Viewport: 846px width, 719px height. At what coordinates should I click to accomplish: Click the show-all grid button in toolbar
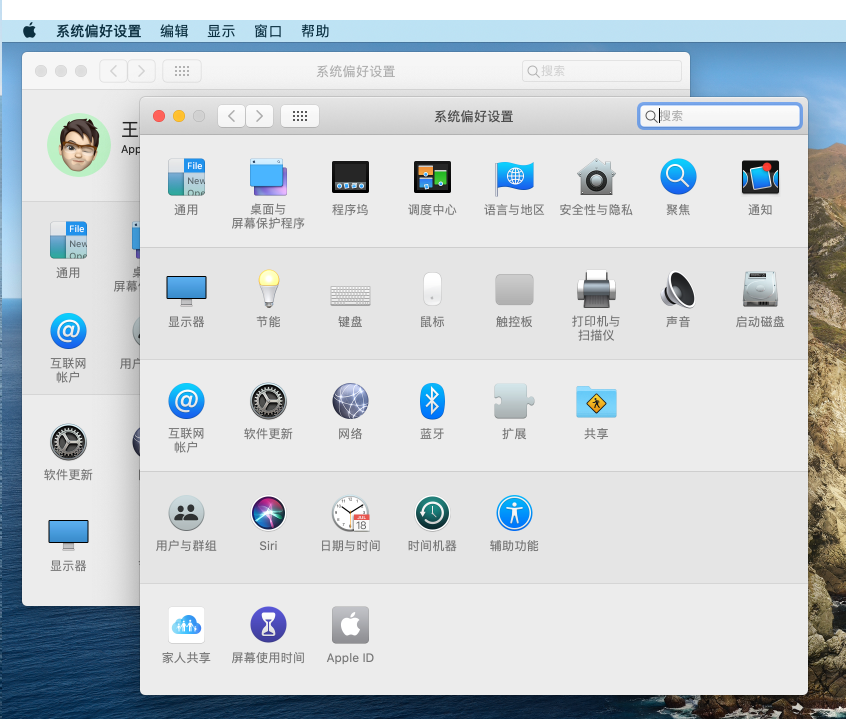pos(300,116)
